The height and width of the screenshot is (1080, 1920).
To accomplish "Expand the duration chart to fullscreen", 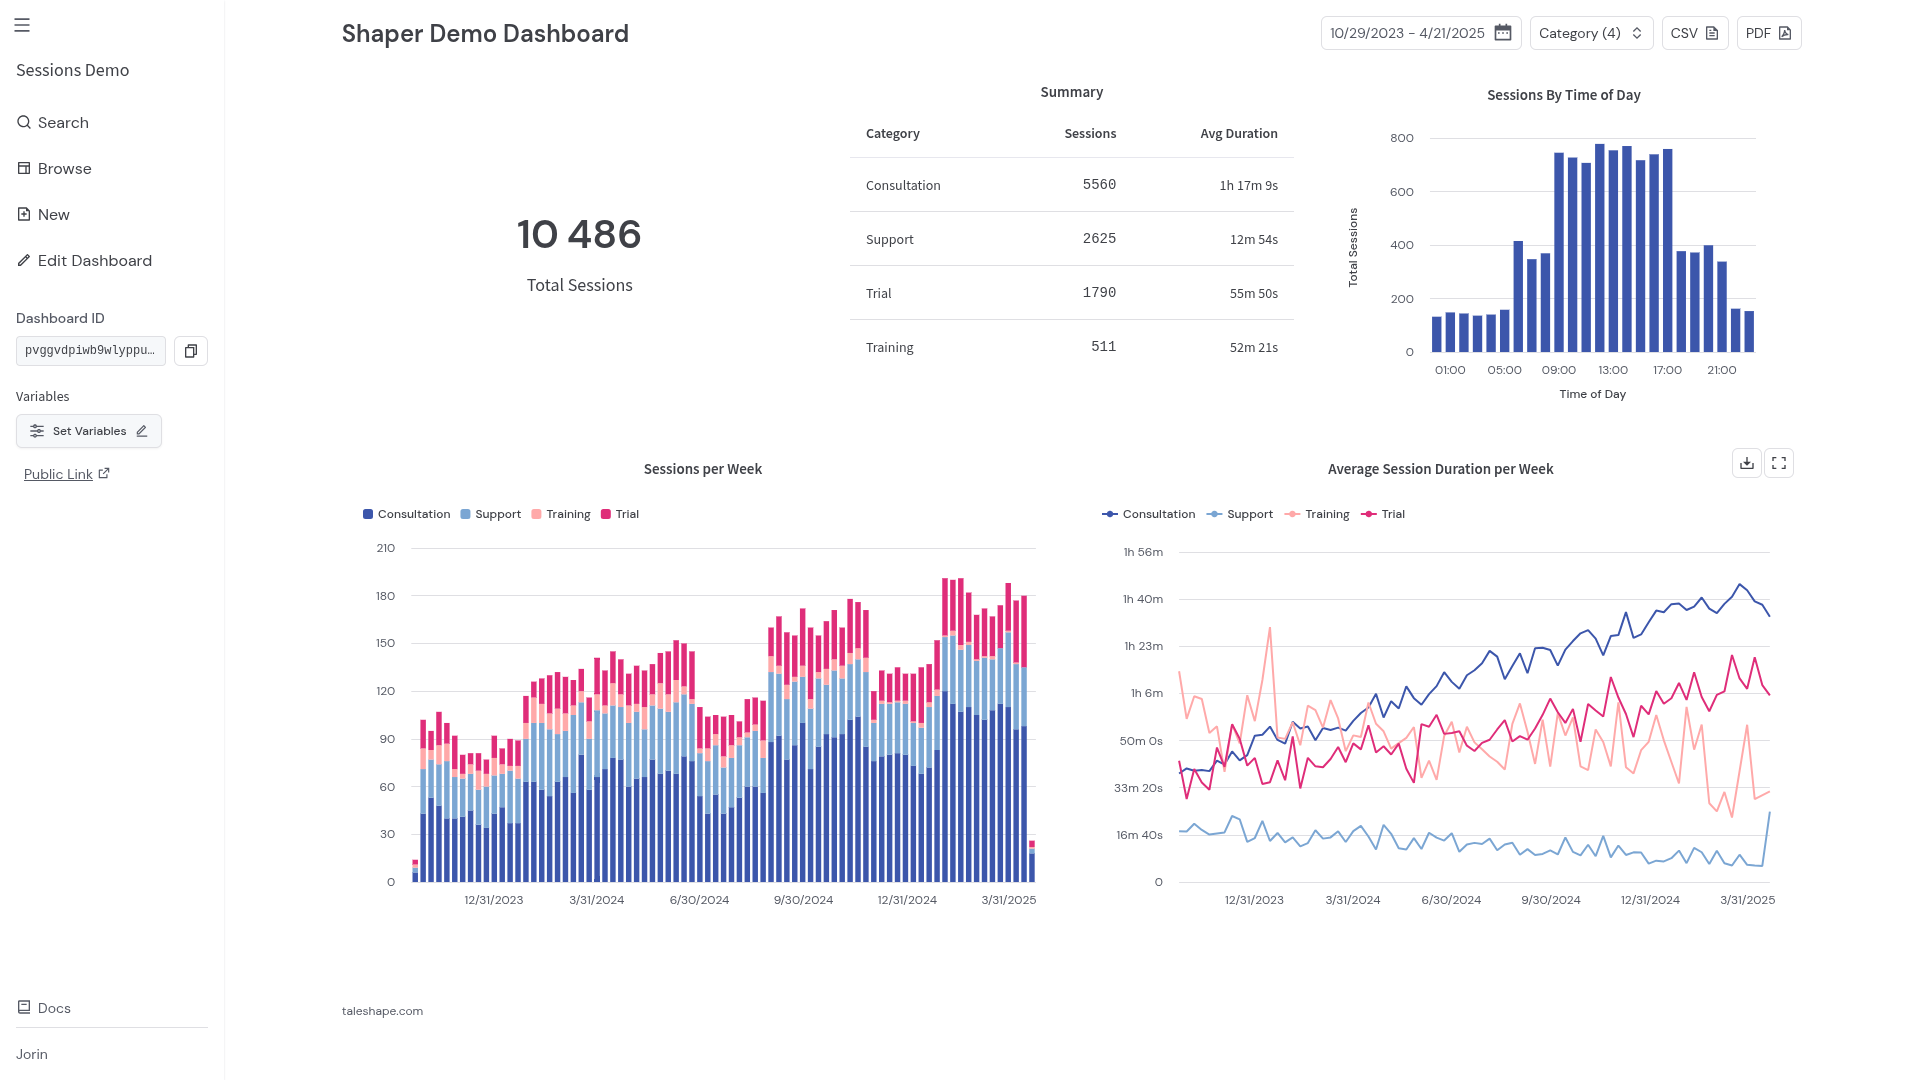I will [1779, 463].
